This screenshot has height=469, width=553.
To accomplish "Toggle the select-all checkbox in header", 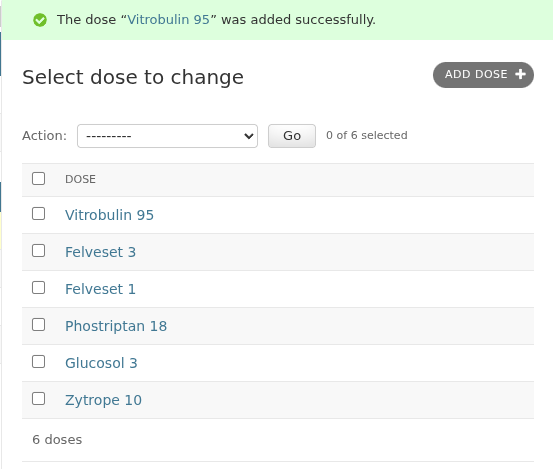I will coord(38,178).
